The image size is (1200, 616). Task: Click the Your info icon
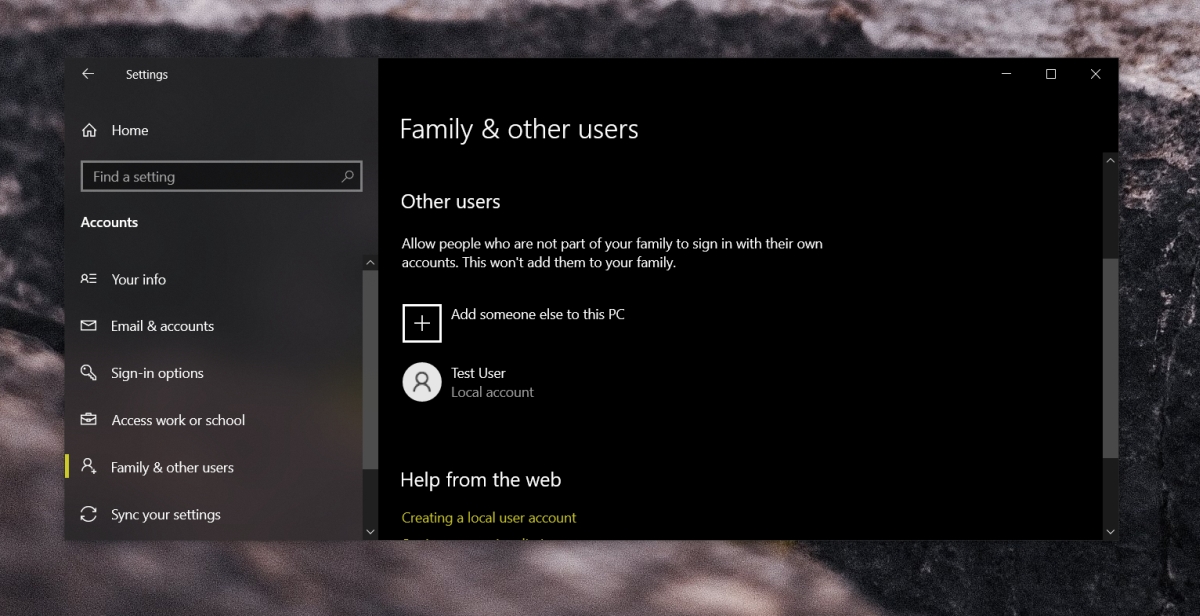pyautogui.click(x=89, y=279)
